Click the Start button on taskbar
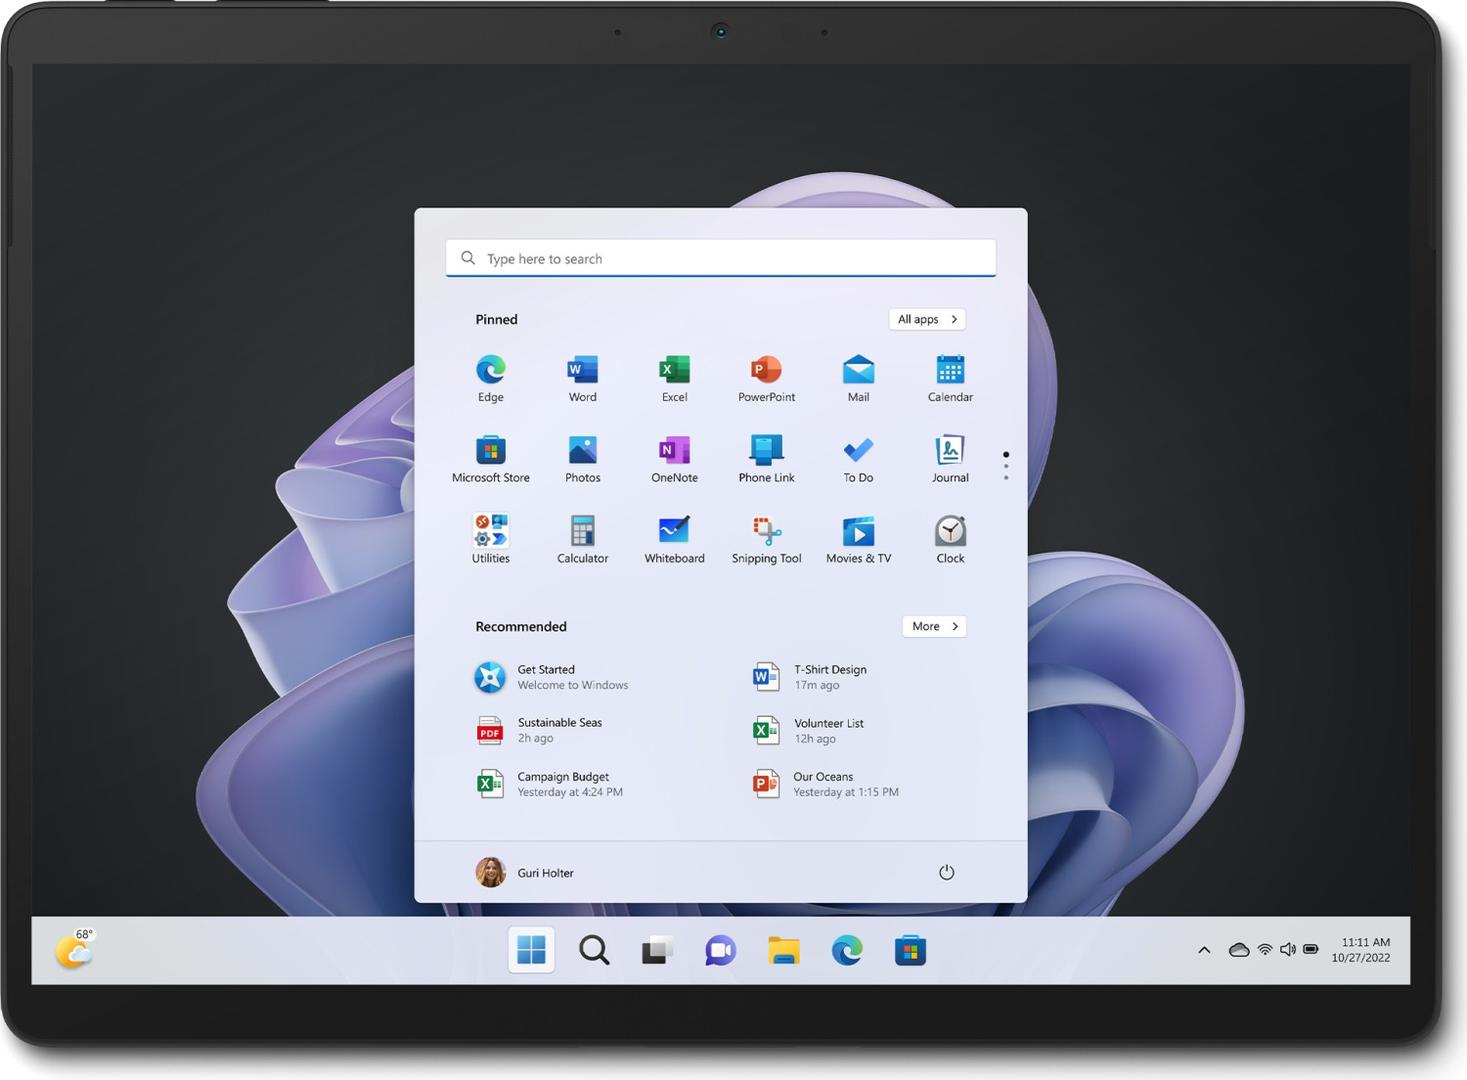This screenshot has height=1080, width=1467. [531, 950]
